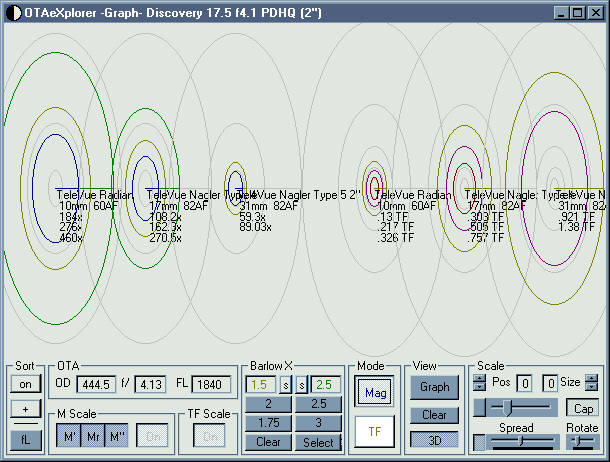
Task: Click the '+' button in Sort group
Action: coord(25,409)
